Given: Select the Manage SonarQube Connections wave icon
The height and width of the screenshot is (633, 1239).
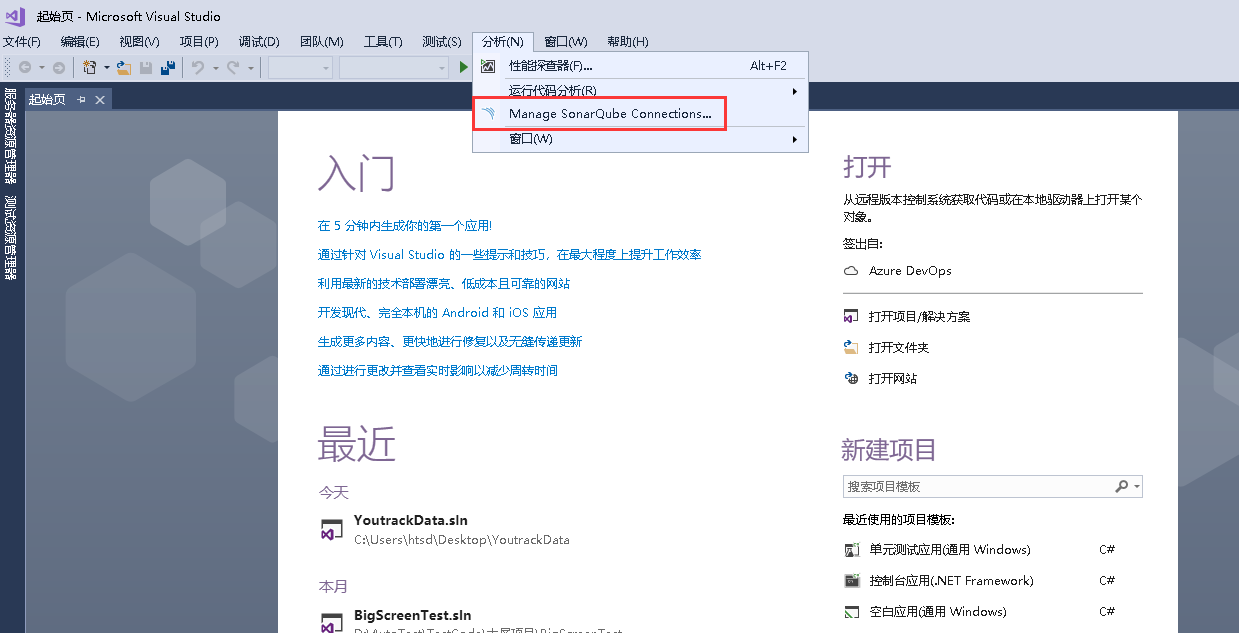Looking at the screenshot, I should coord(489,113).
